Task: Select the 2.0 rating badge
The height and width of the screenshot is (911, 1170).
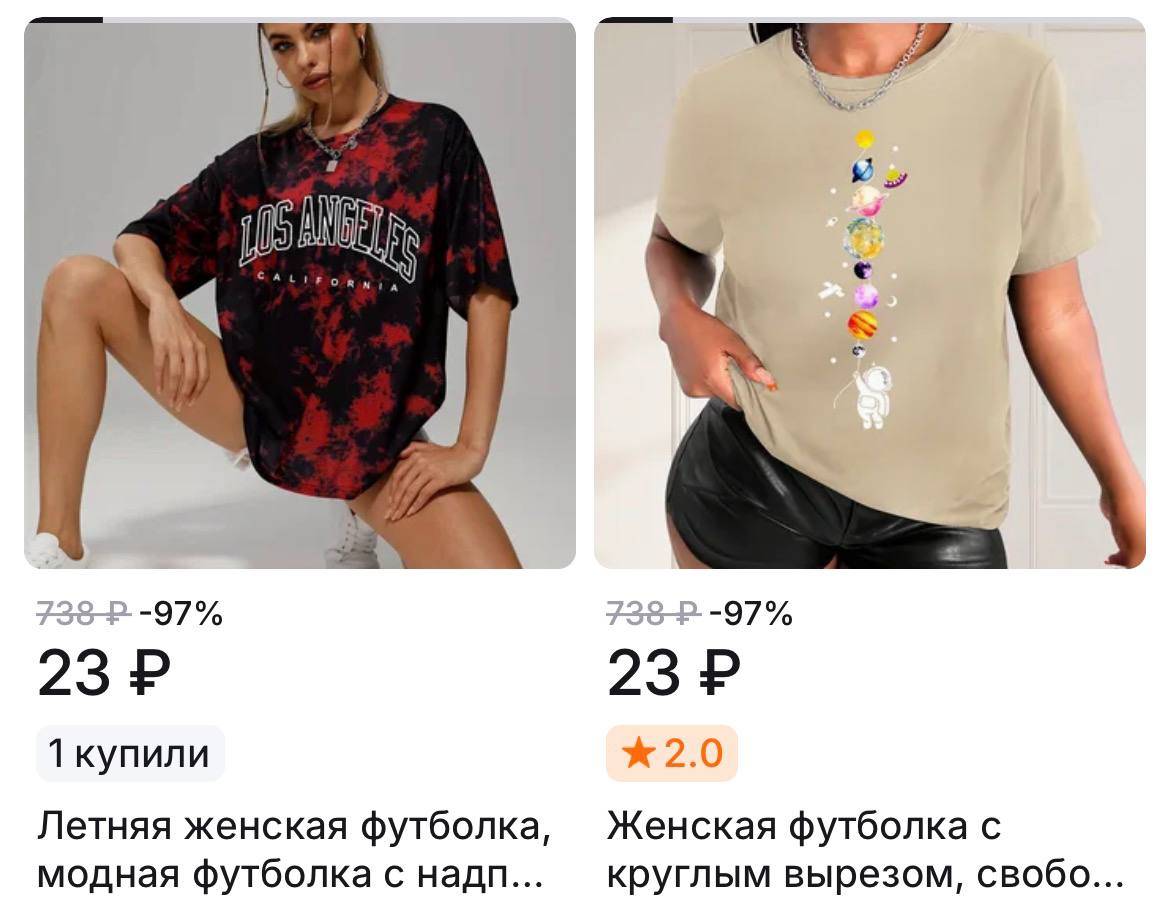Action: tap(672, 754)
